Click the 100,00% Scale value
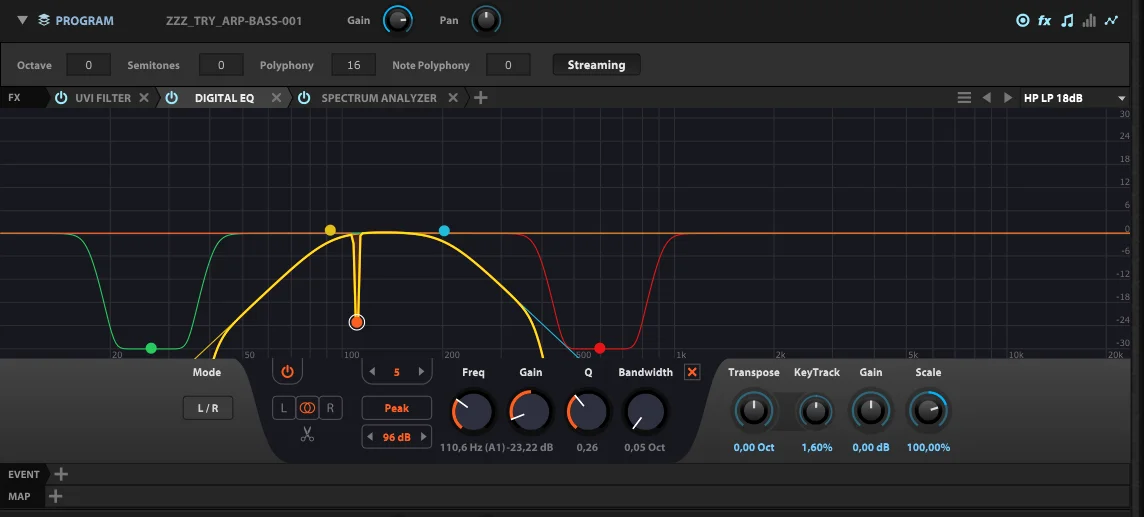1144x517 pixels. click(x=928, y=448)
